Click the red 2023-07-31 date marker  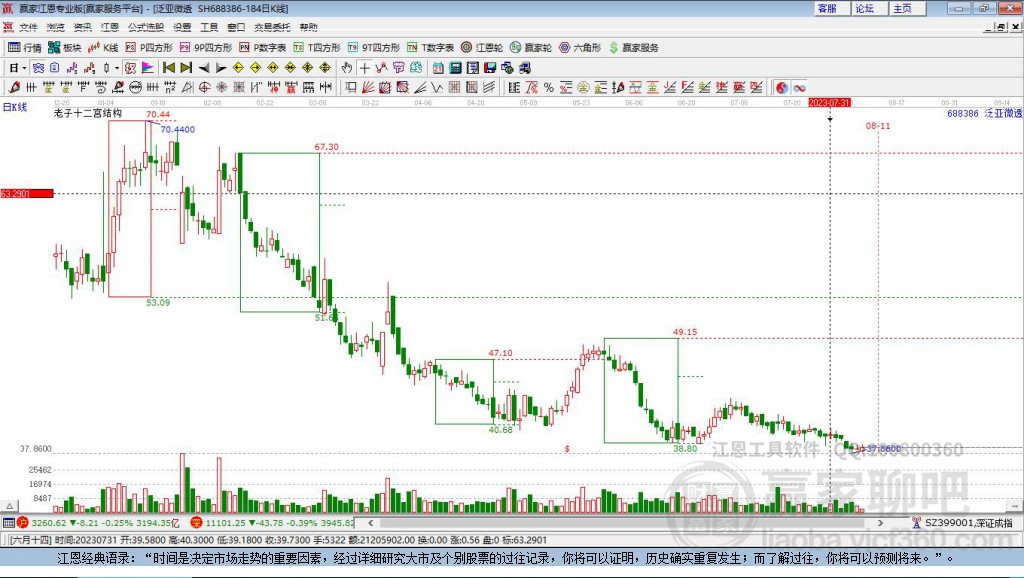click(829, 103)
